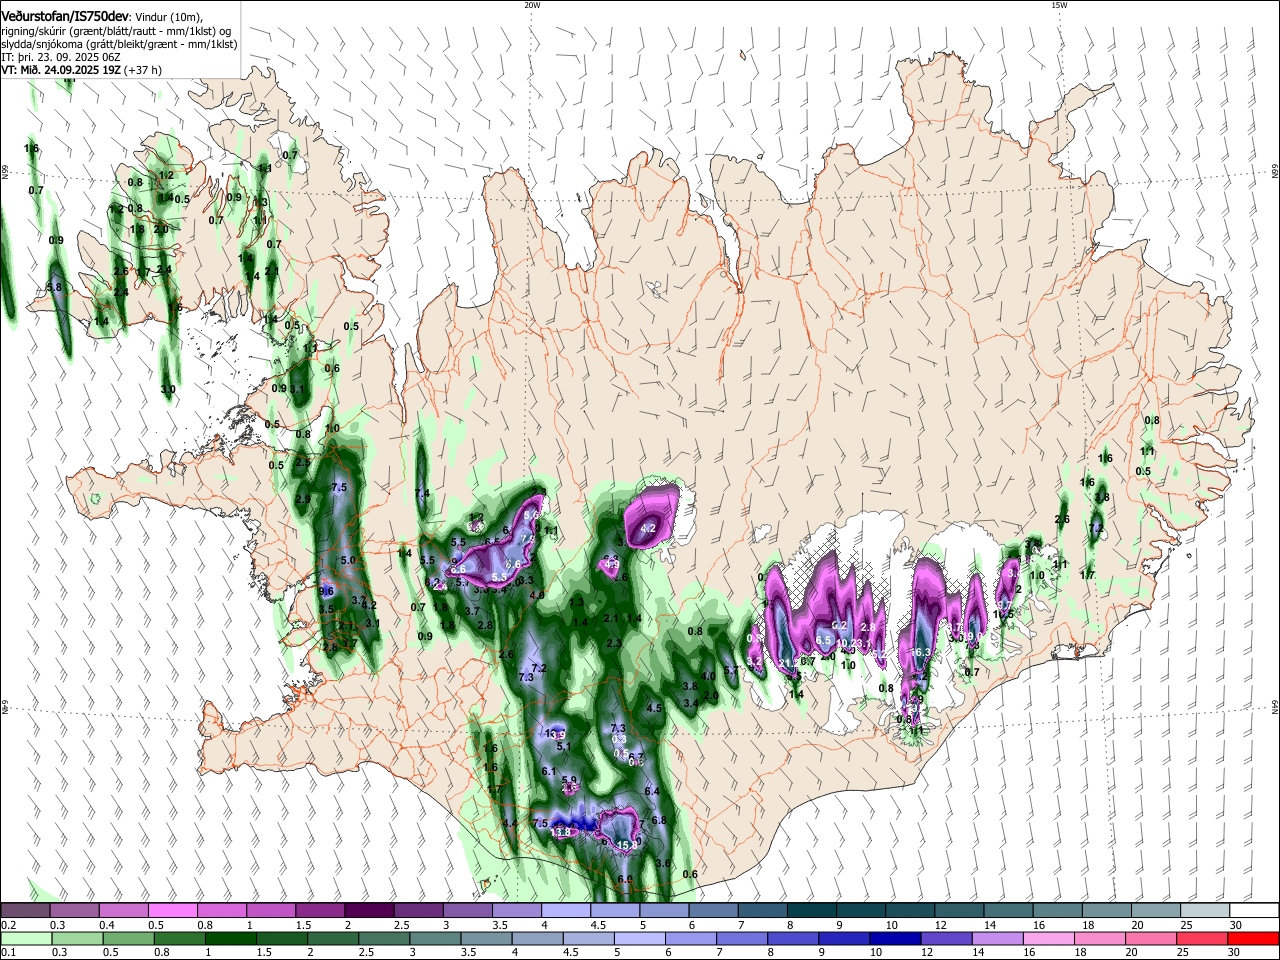Click the 5.0 precipitation value
This screenshot has height=960, width=1280.
point(348,561)
